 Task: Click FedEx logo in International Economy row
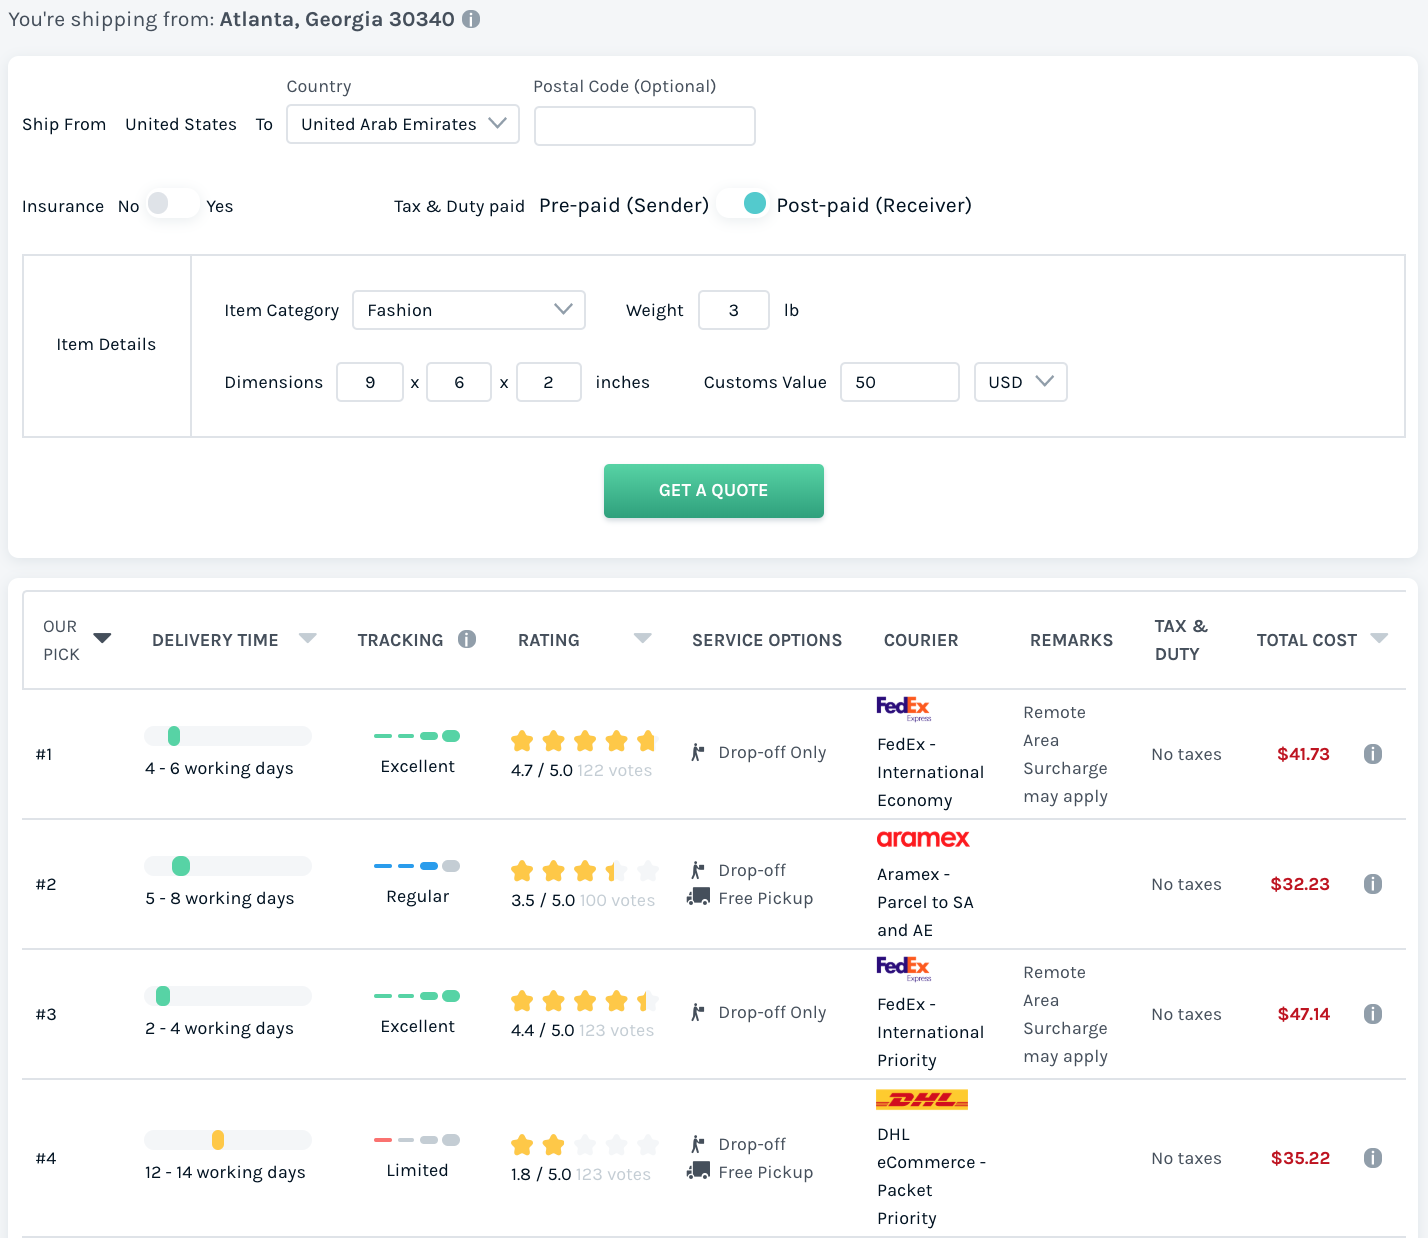point(904,709)
